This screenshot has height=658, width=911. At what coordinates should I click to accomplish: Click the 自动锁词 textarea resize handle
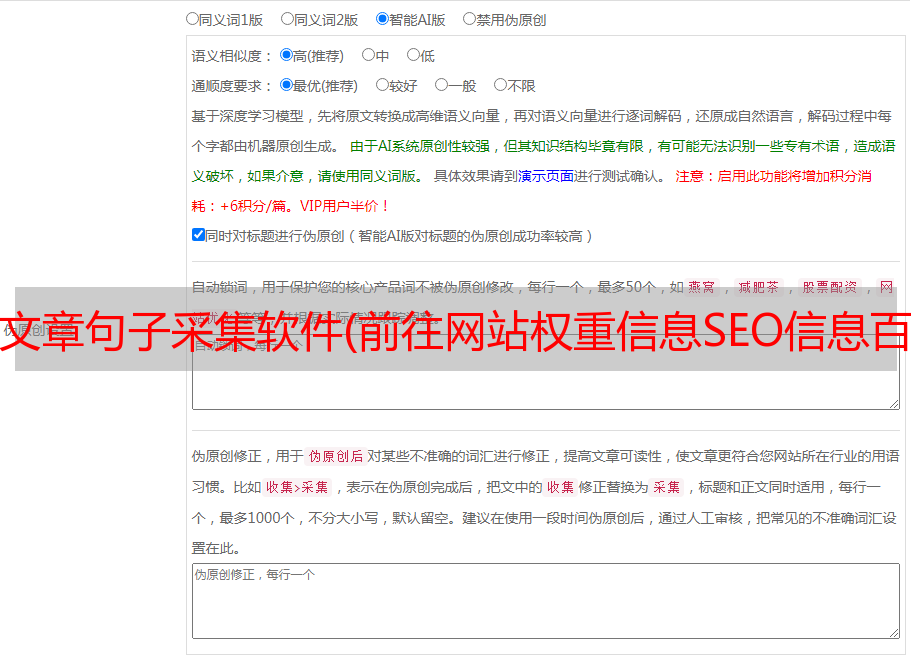click(893, 403)
